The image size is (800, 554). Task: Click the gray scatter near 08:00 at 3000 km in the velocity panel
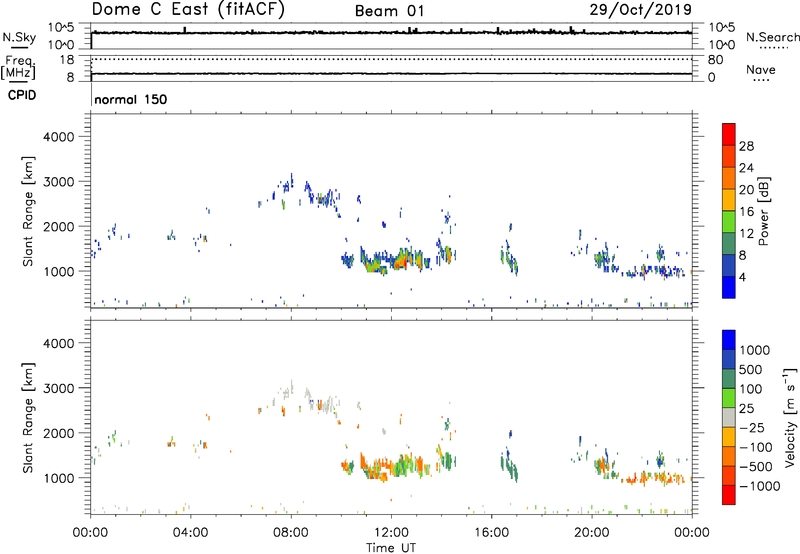(286, 393)
